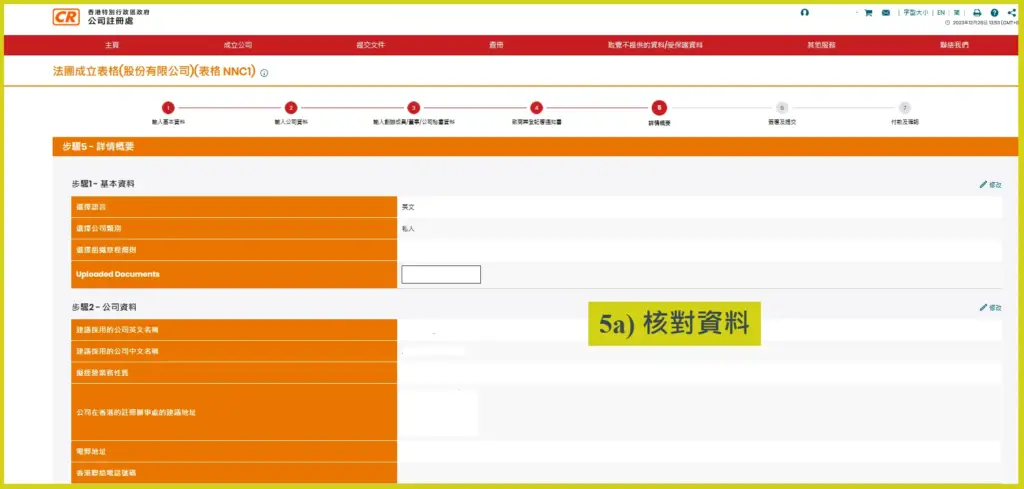Viewport: 1024px width, 489px height.
Task: Go to step 1 circle in progress bar
Action: (168, 107)
